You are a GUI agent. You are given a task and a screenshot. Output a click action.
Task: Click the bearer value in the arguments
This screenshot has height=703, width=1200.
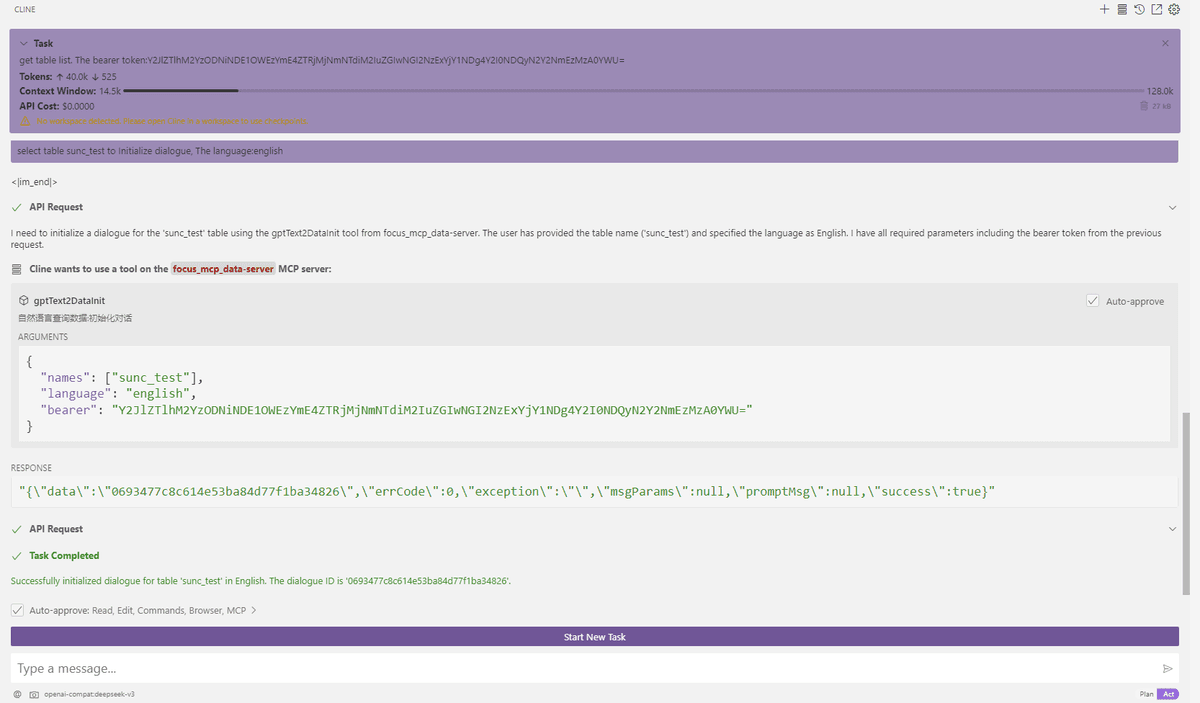[x=431, y=410]
